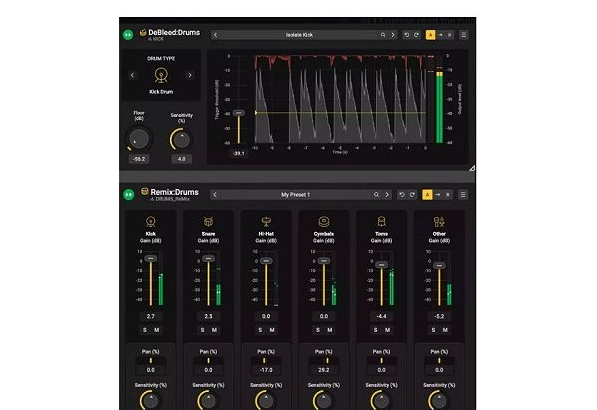Copy A to B in Remix:Drums
This screenshot has width=597, height=410.
[437, 195]
